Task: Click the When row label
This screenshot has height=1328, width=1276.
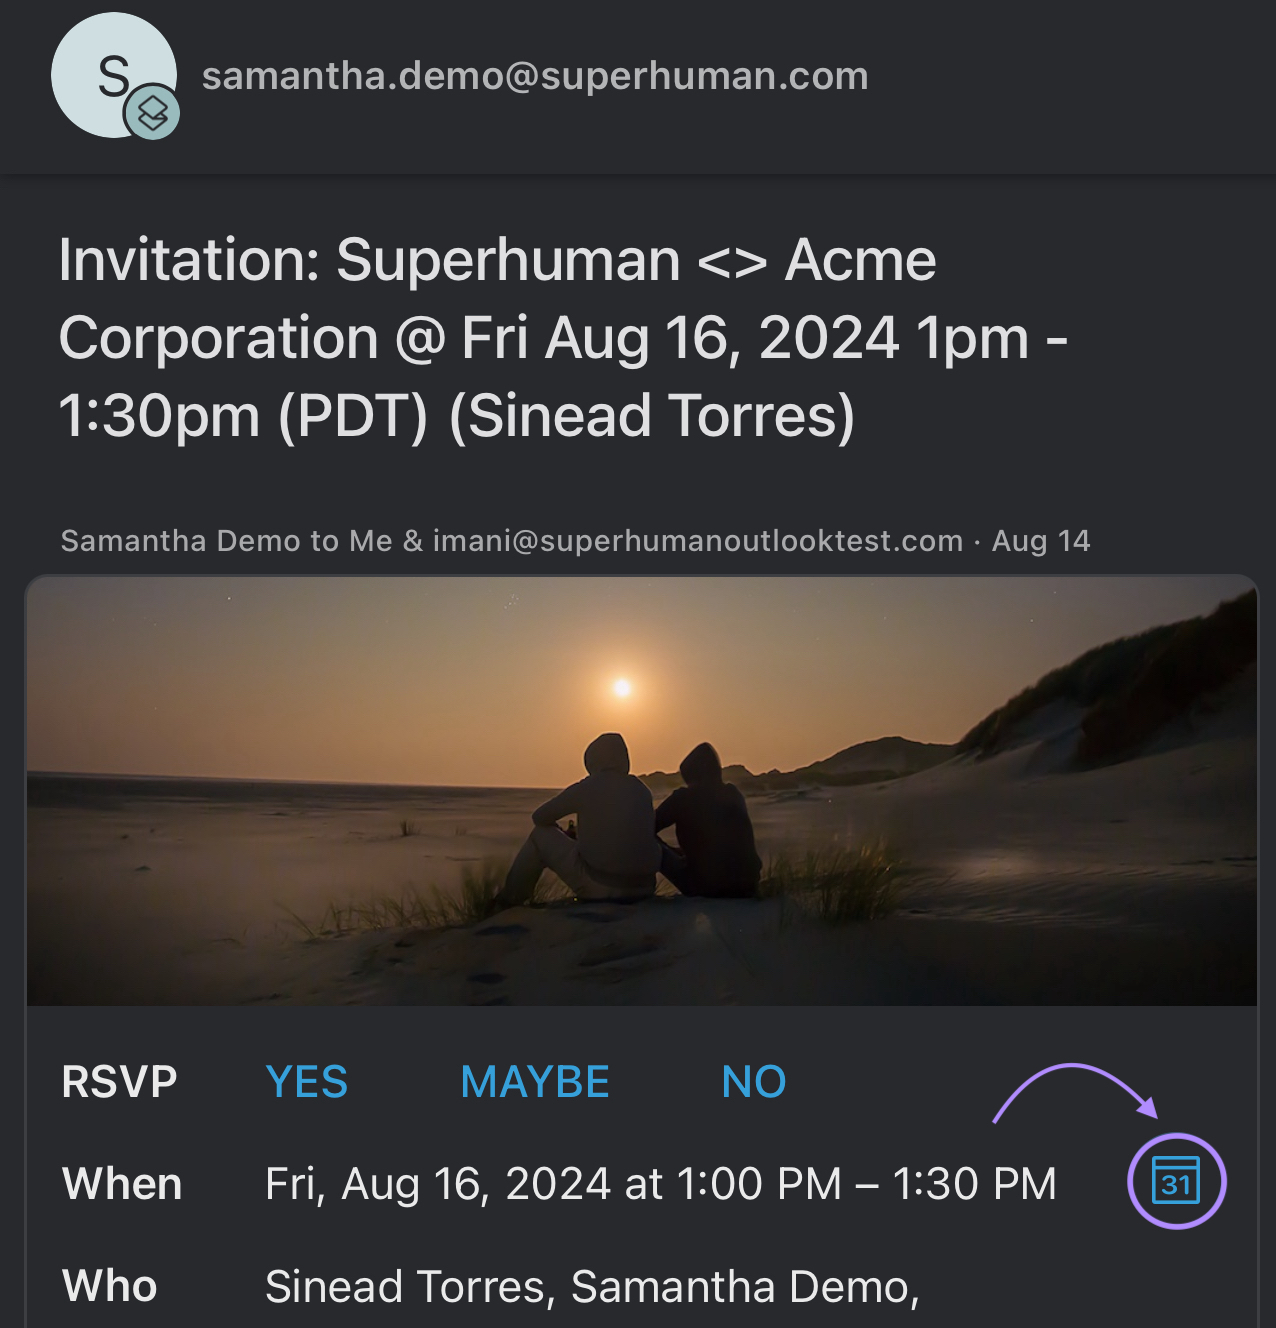Action: coord(122,1184)
